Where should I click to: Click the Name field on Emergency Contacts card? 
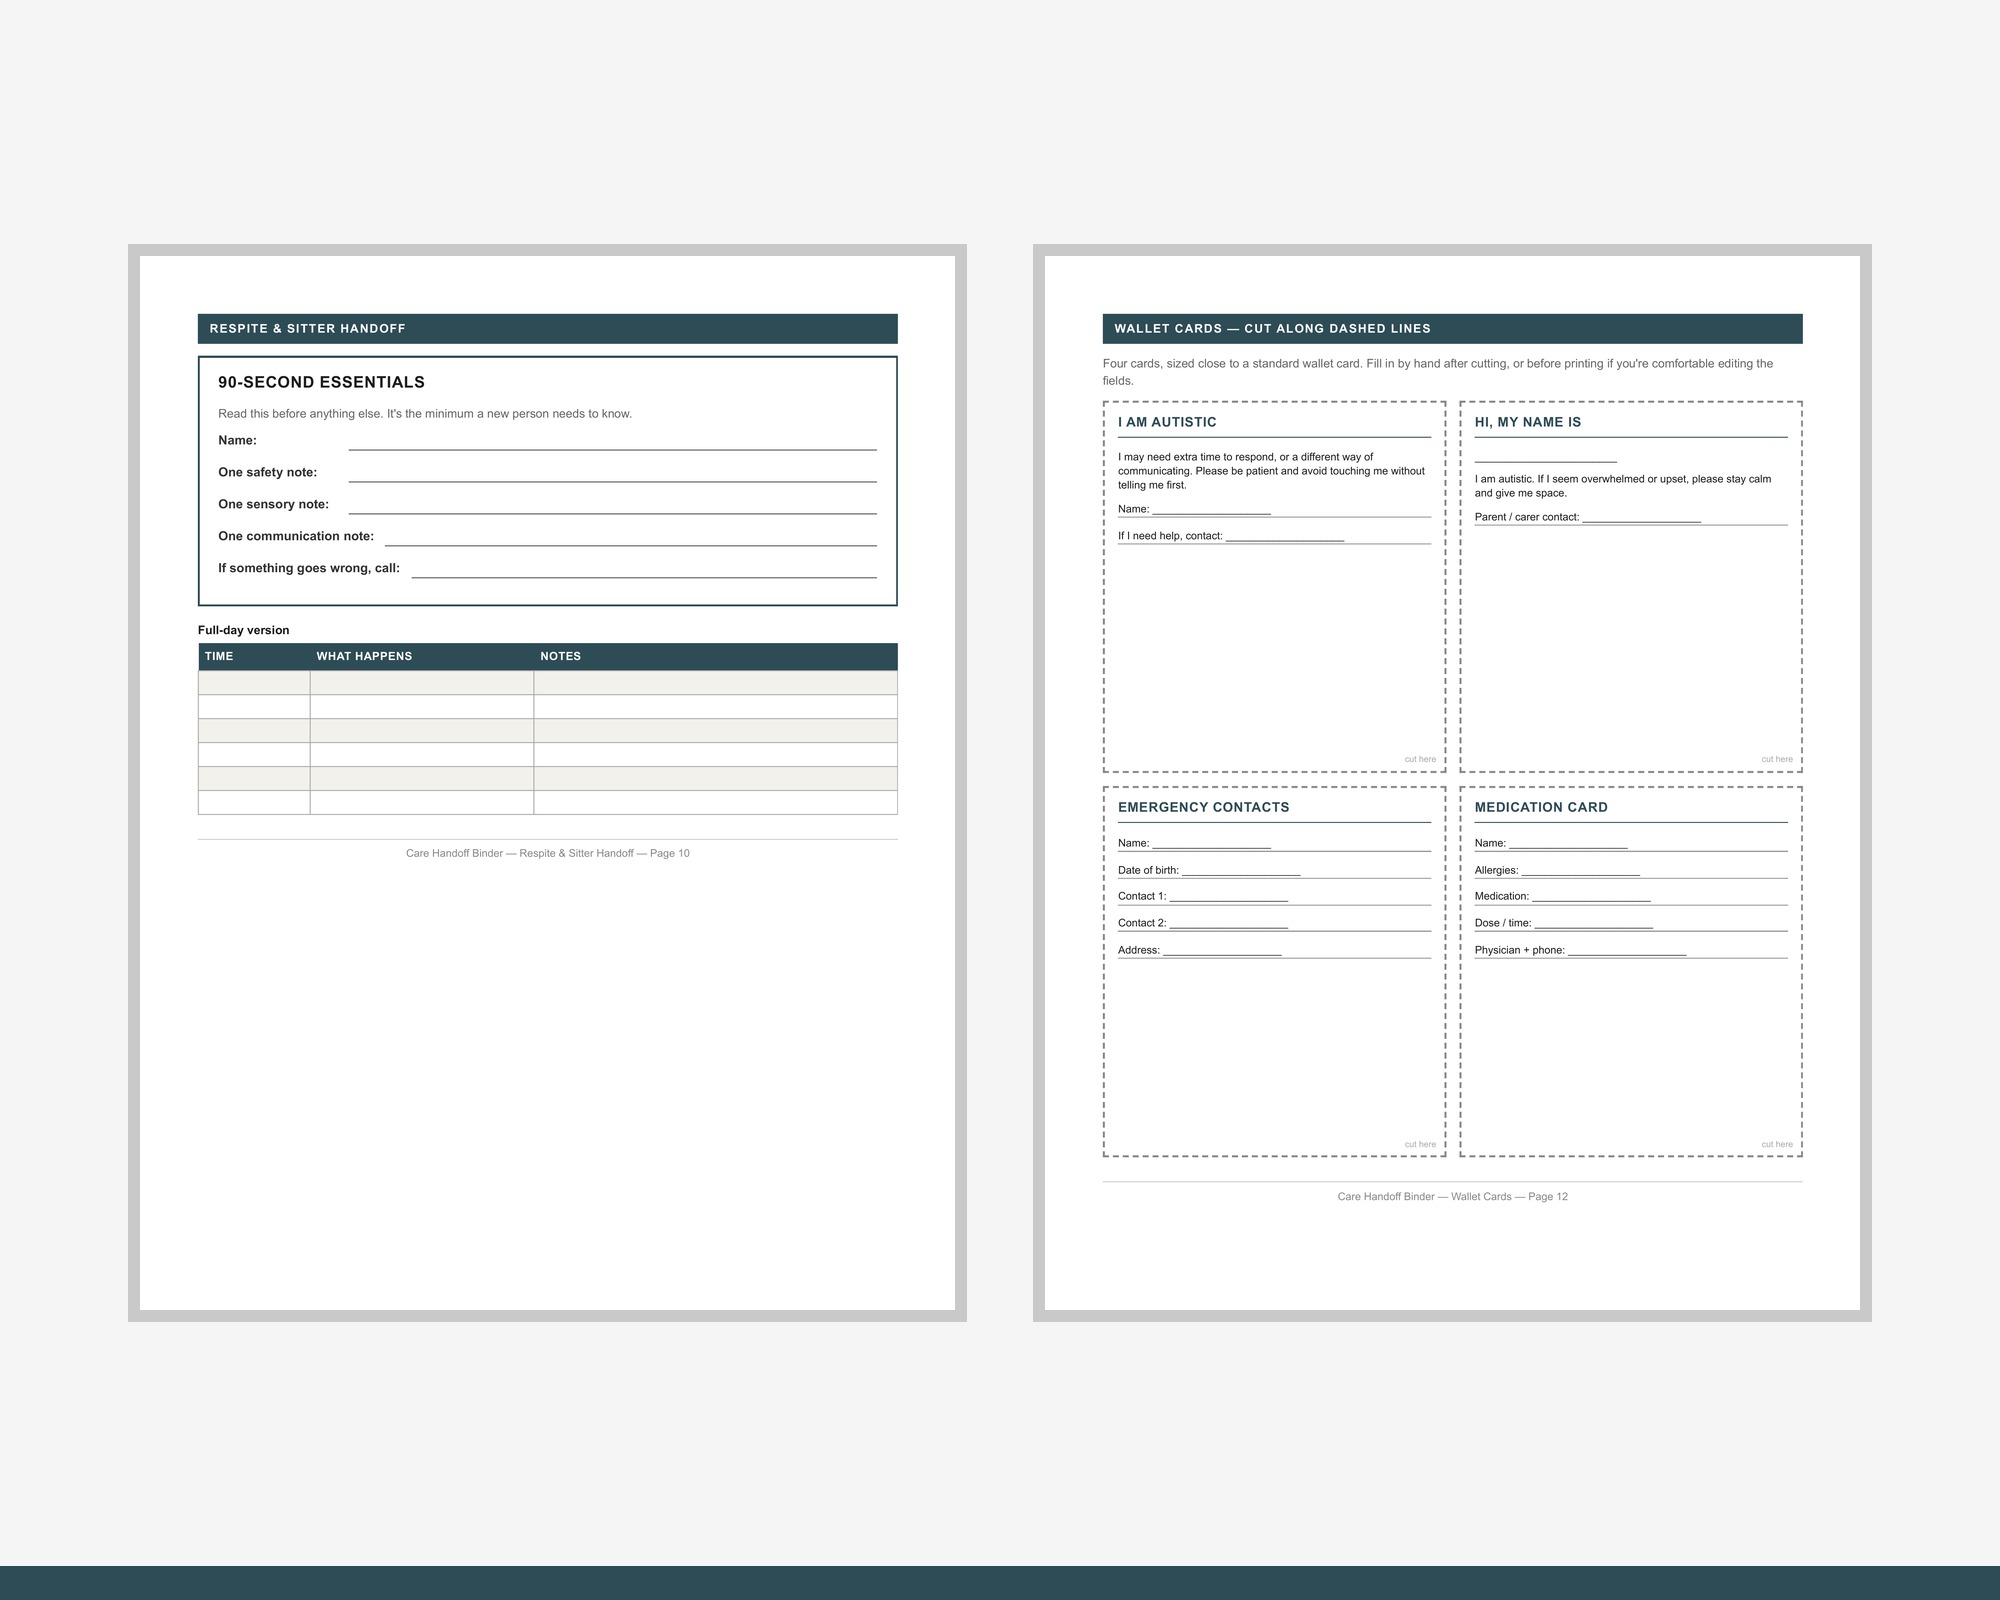click(x=1274, y=843)
